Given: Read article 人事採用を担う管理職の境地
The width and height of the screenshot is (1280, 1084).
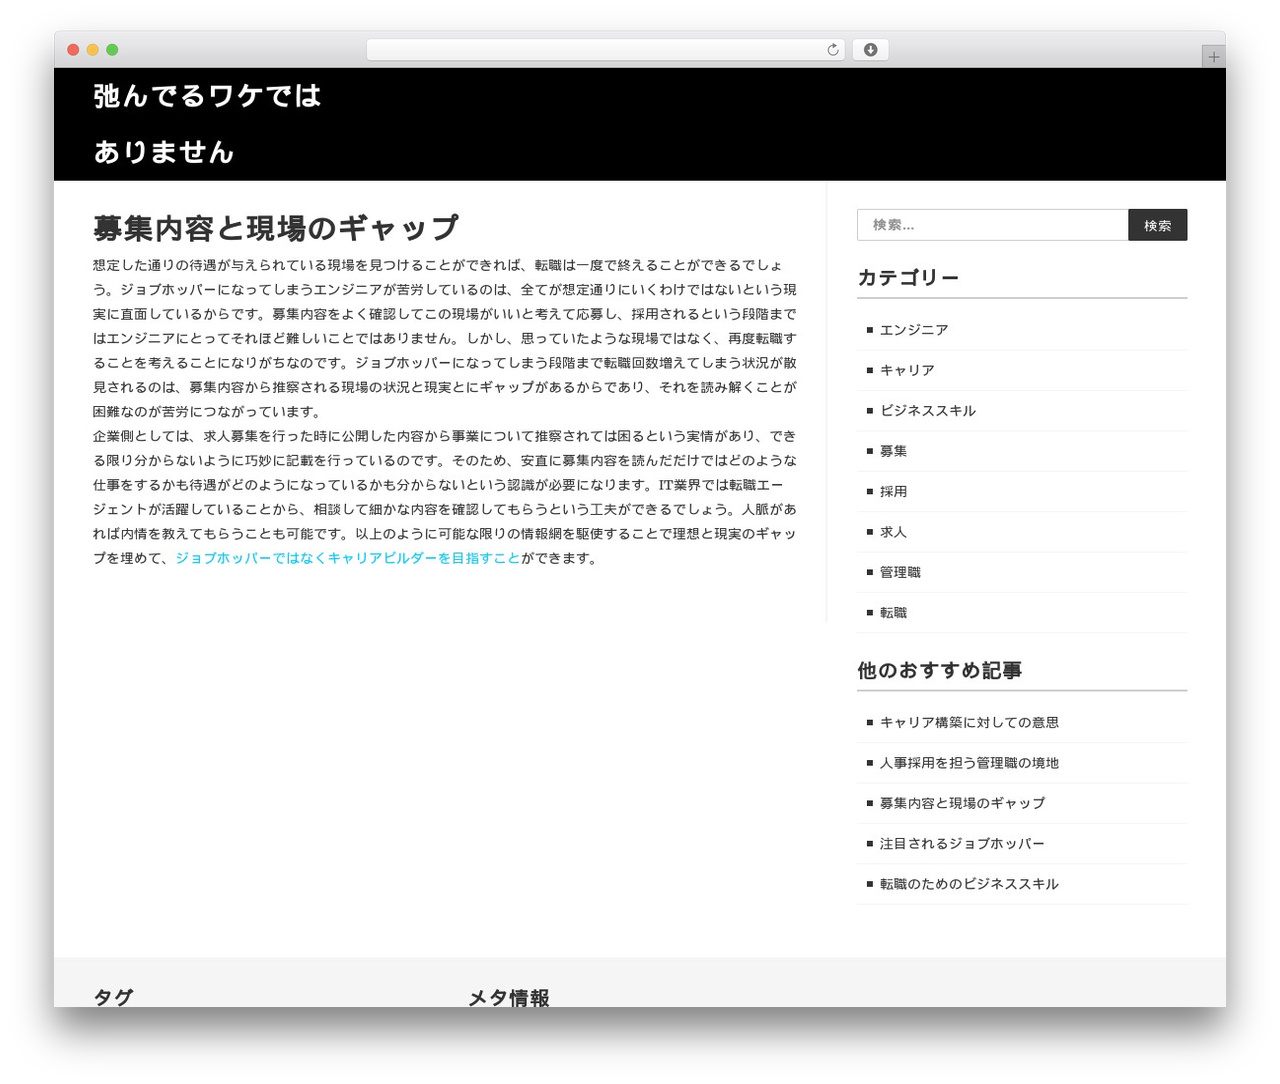Looking at the screenshot, I should pos(969,763).
